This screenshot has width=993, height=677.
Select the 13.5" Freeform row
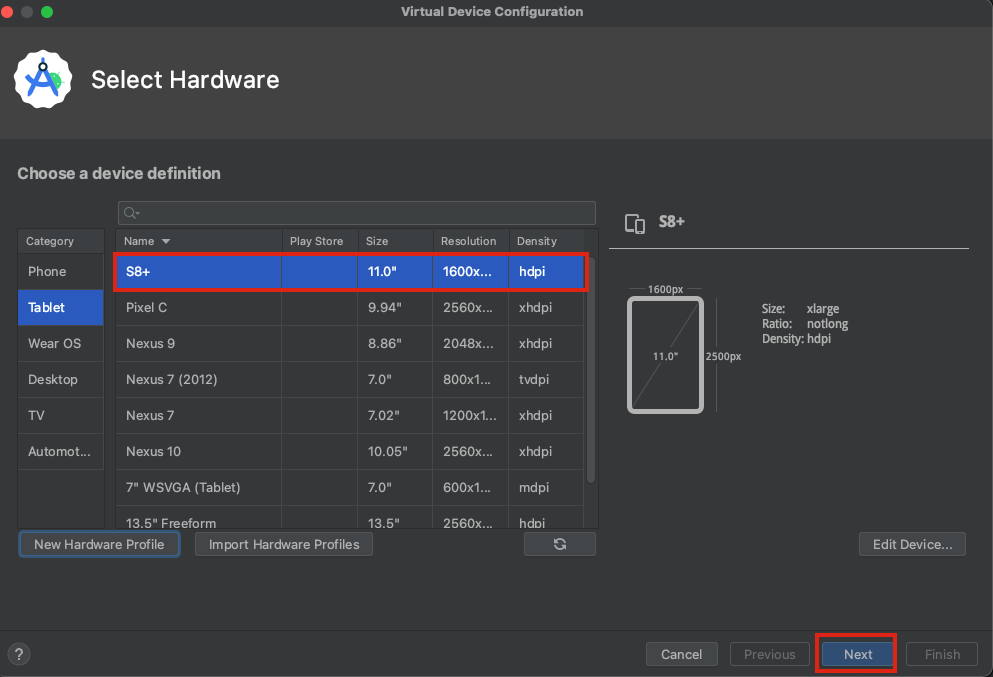point(350,517)
